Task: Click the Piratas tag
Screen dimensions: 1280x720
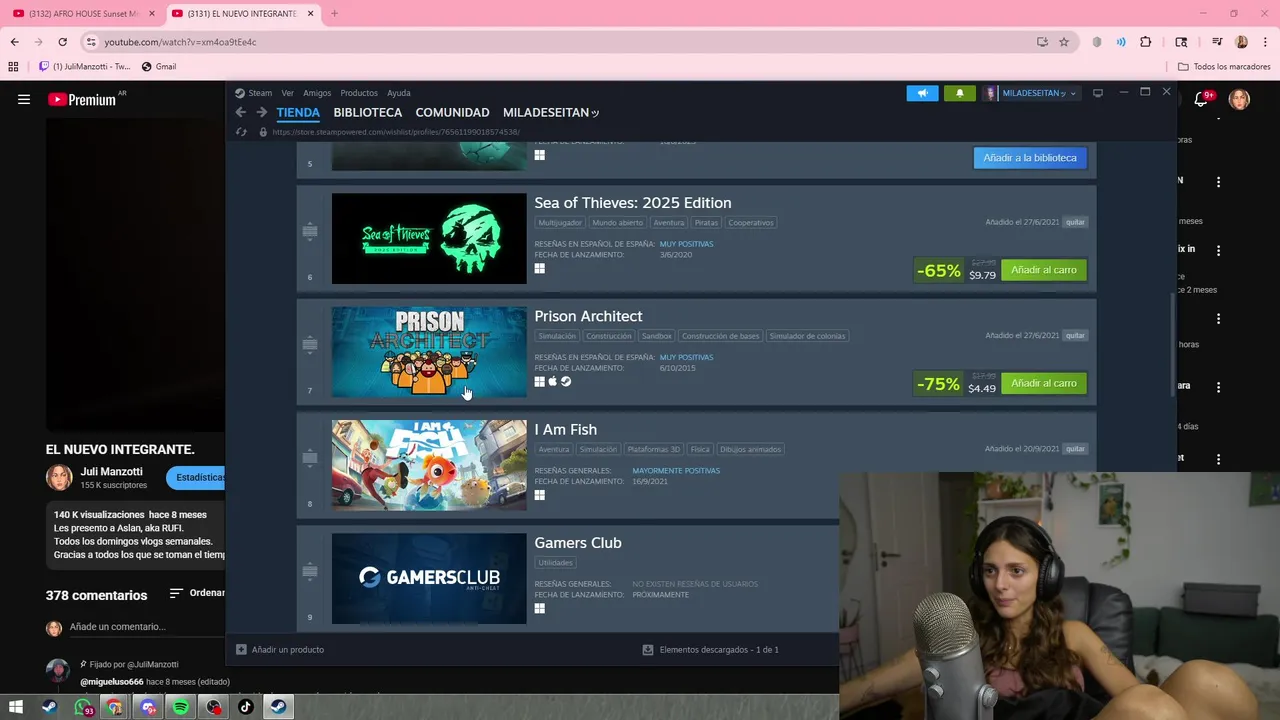Action: point(706,223)
